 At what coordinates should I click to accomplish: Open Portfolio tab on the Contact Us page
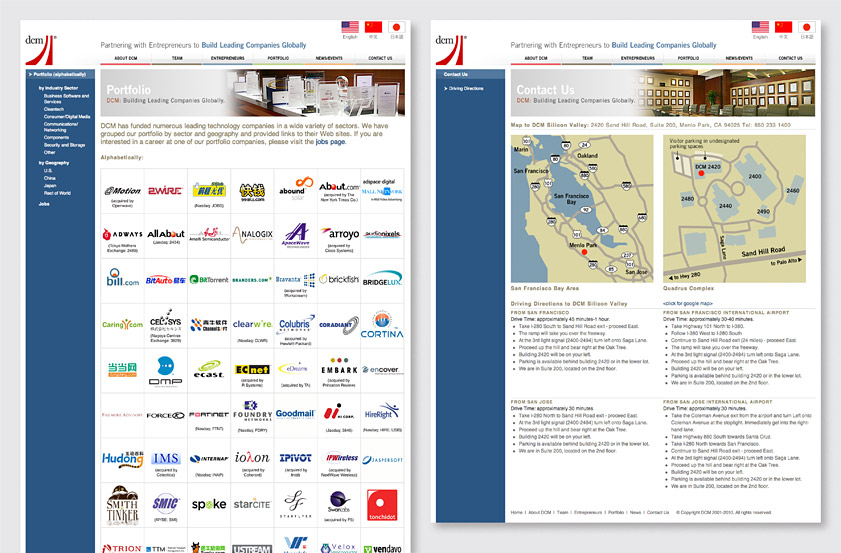pos(688,58)
